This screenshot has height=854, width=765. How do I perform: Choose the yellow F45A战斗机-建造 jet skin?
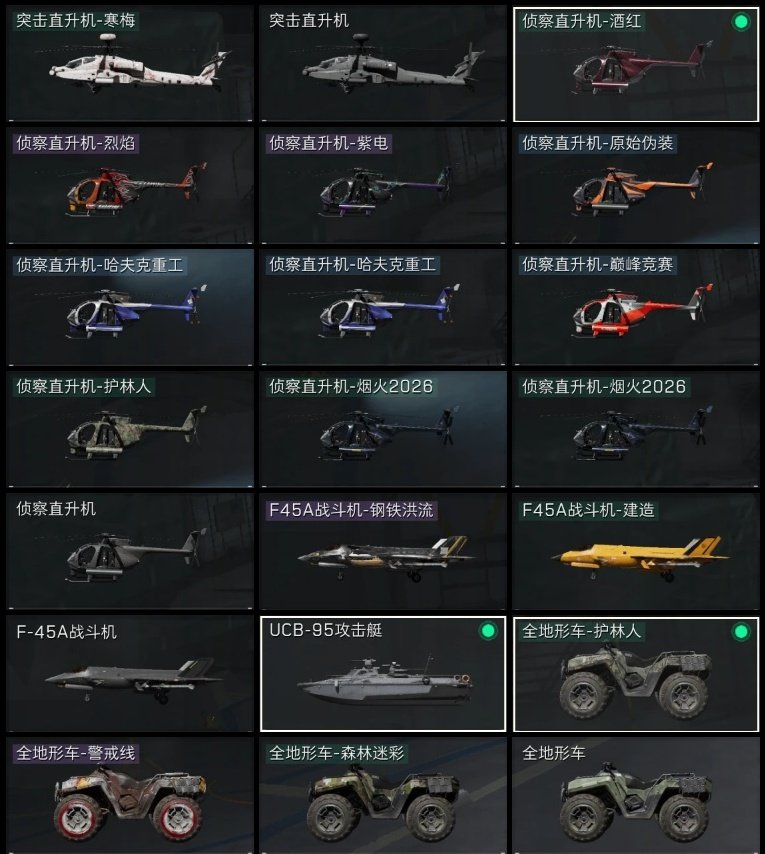click(636, 552)
